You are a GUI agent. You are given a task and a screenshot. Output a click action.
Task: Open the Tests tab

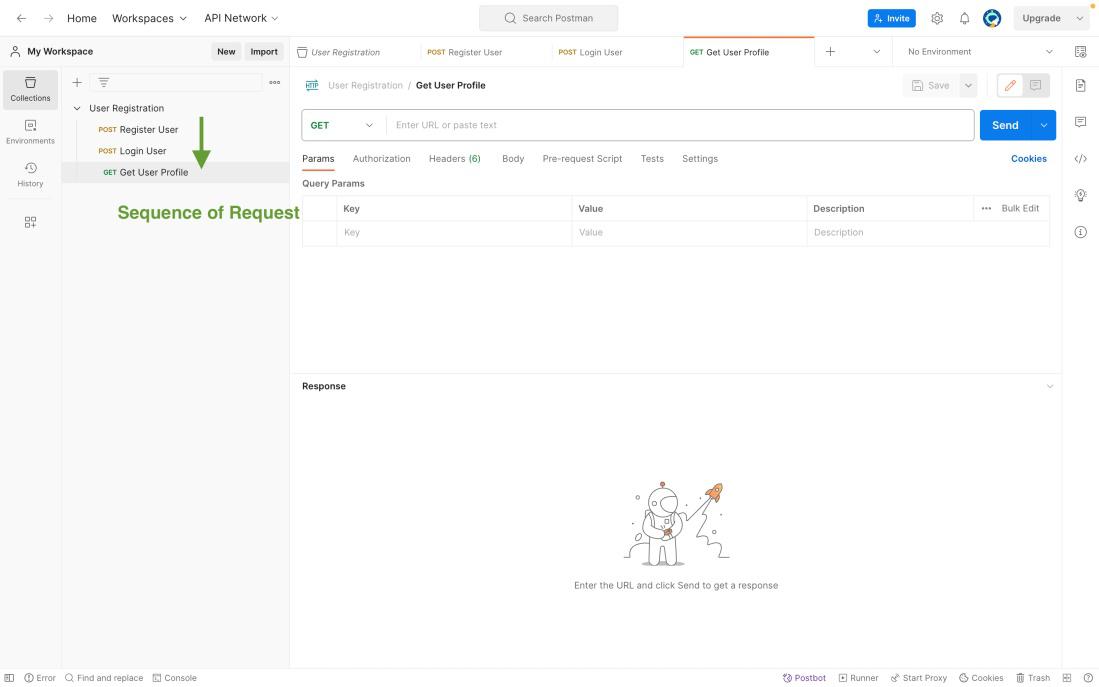pos(652,158)
